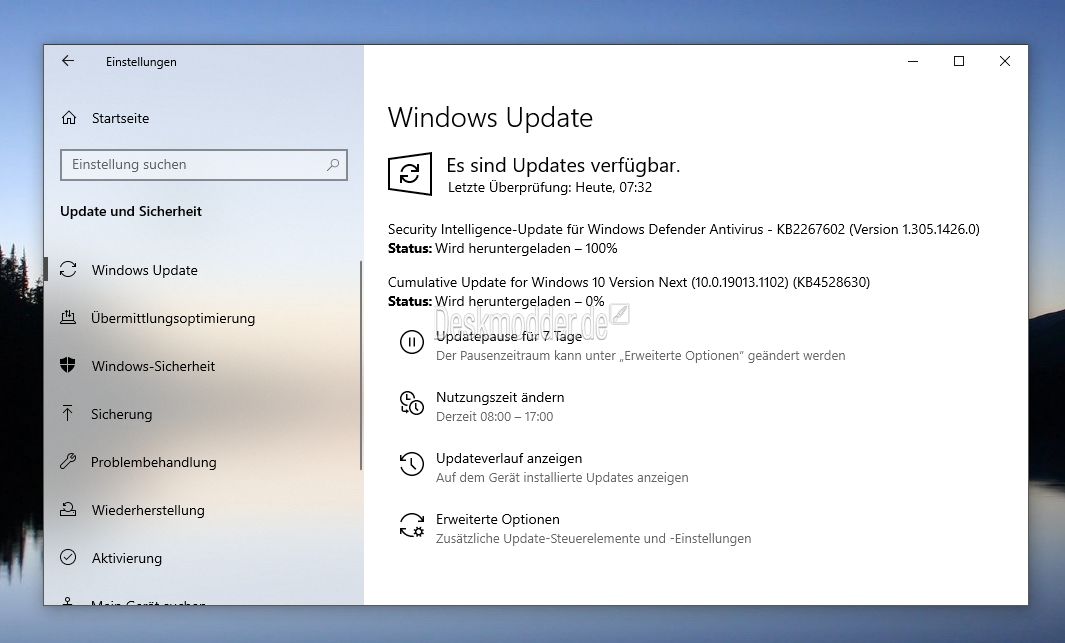Click the Aktivierung checkmark icon
This screenshot has height=643, width=1065.
[68, 557]
